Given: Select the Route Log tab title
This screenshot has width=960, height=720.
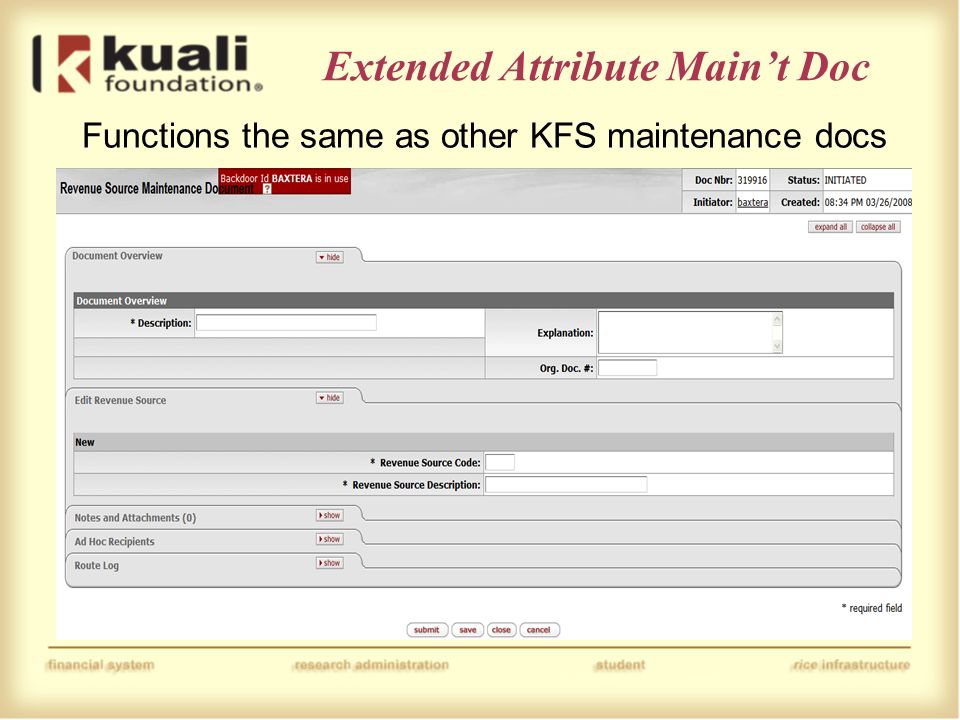Looking at the screenshot, I should point(97,566).
